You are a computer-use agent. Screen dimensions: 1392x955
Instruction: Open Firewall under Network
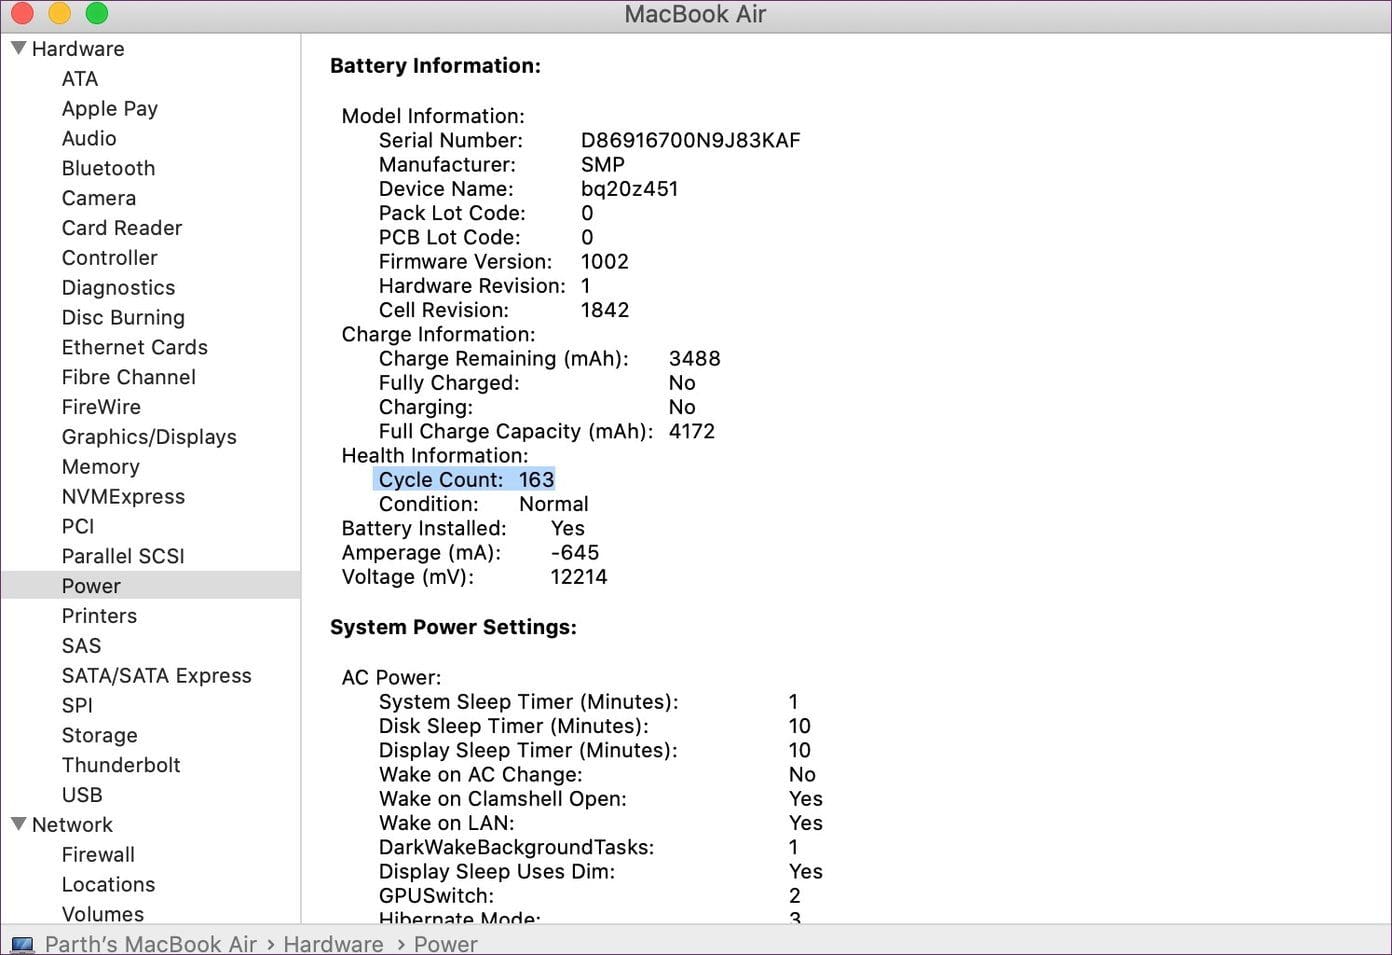pos(98,855)
